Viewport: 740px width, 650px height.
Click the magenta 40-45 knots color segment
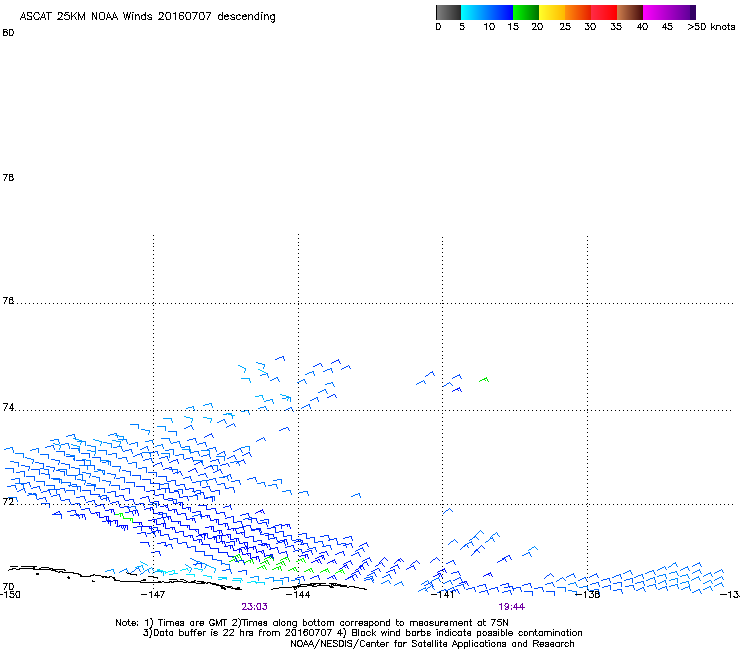[x=656, y=12]
